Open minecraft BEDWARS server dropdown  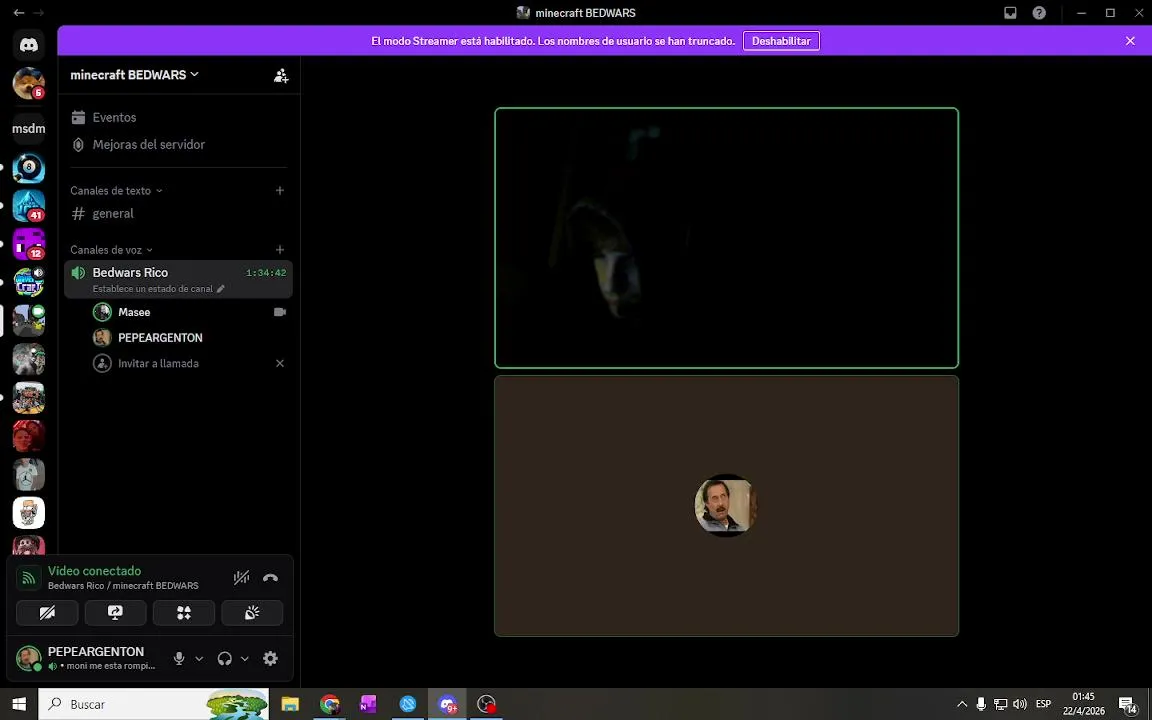point(134,75)
